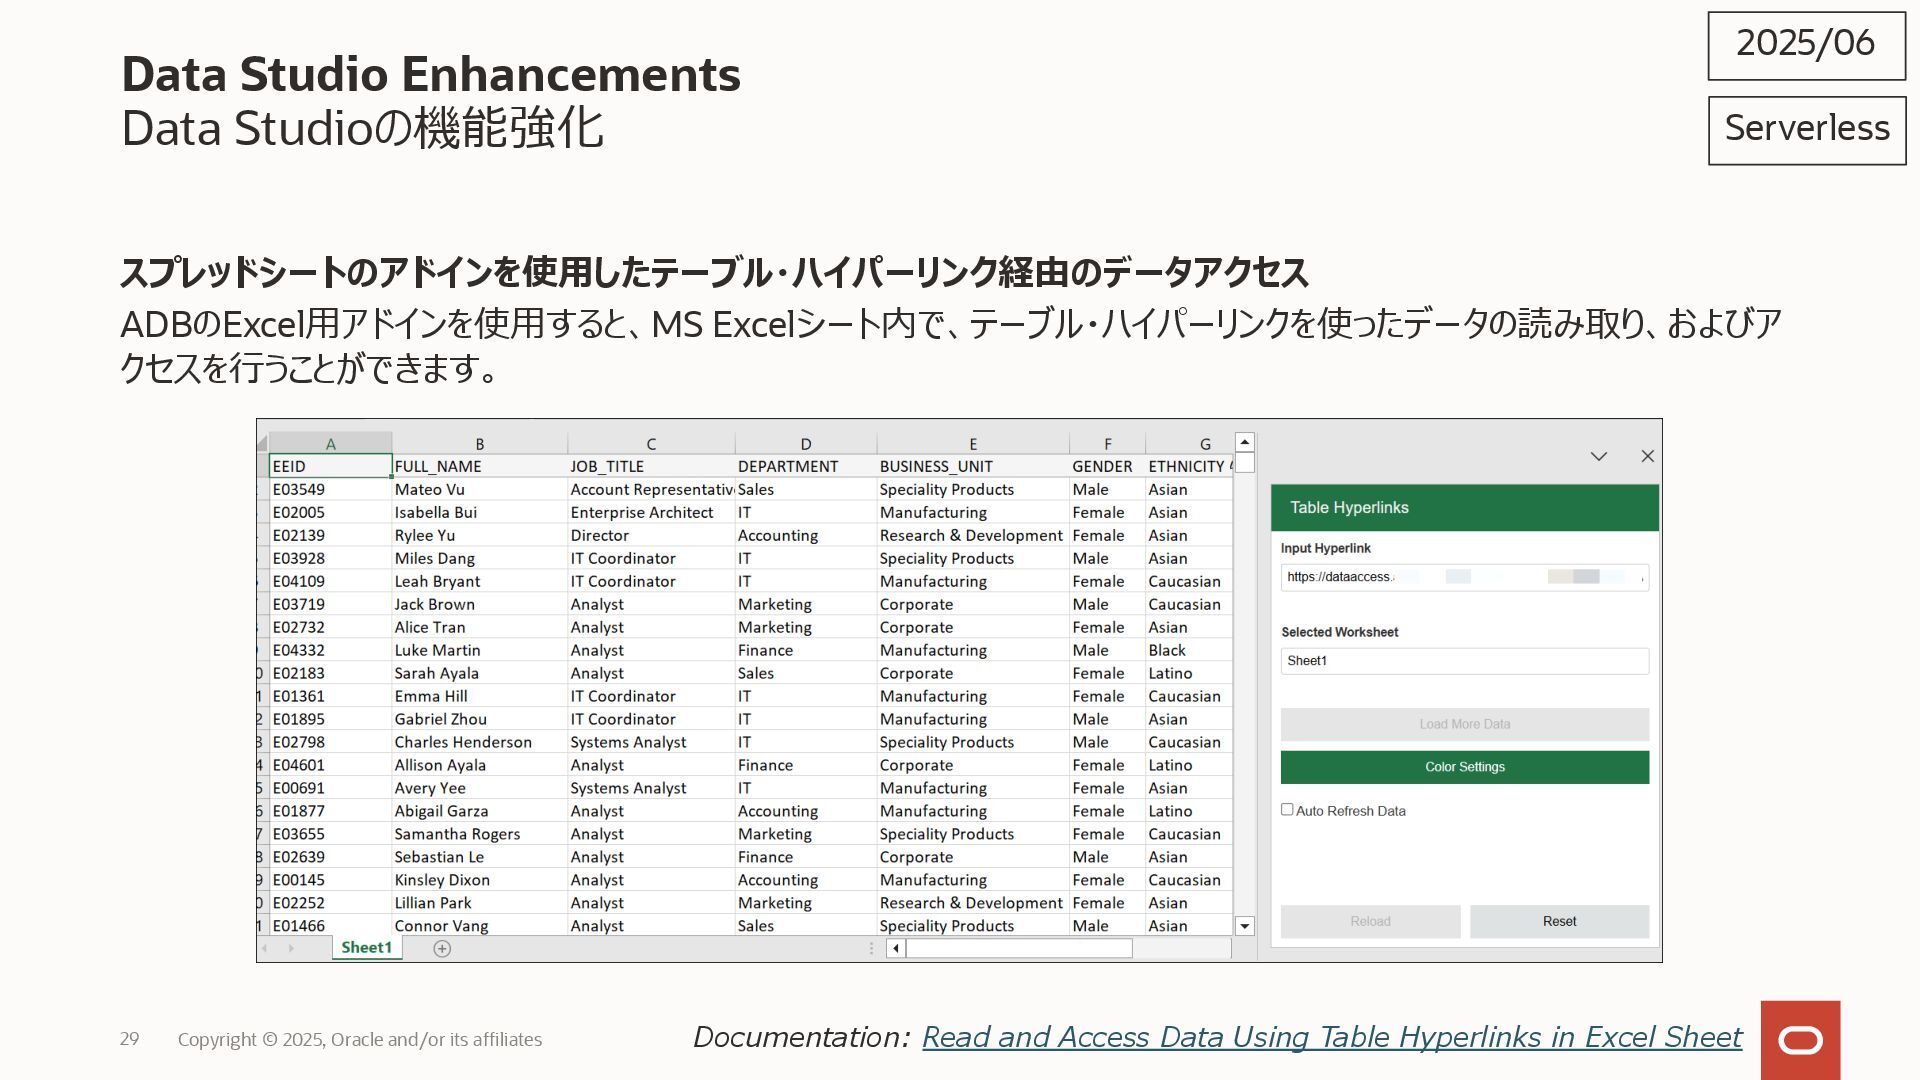Click the FULL_NAME header cell
Screen dimensions: 1920x1080
pyautogui.click(x=479, y=466)
